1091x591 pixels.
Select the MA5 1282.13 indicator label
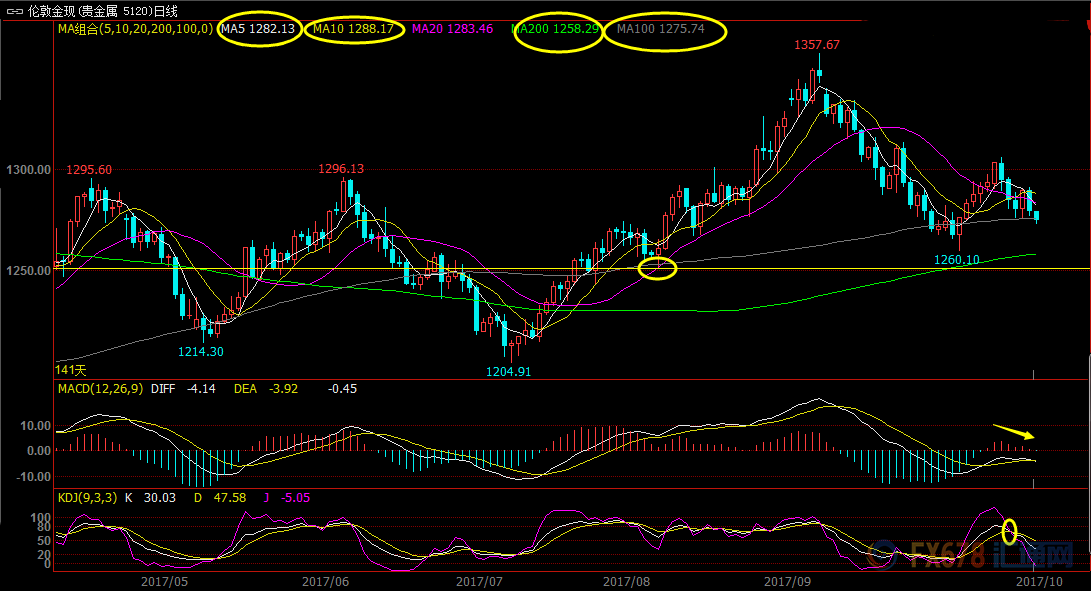258,30
